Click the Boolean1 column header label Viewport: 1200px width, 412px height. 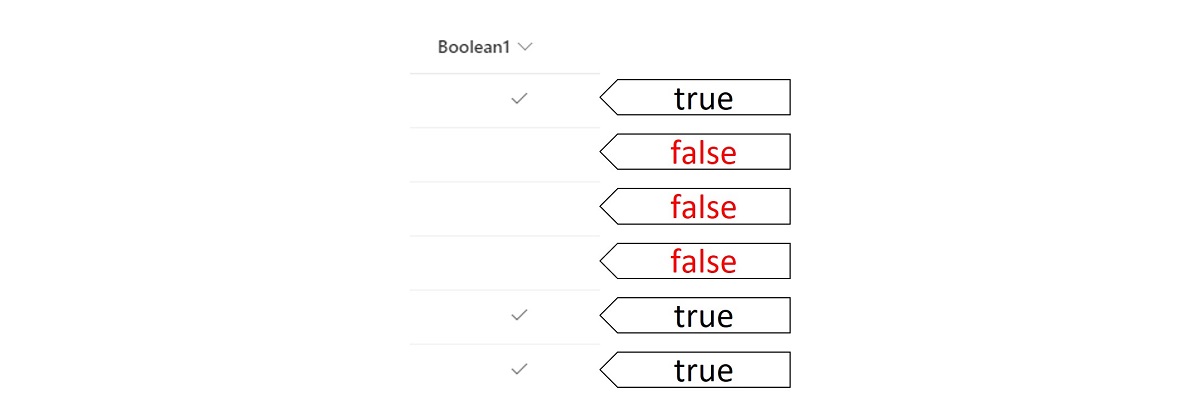(x=475, y=47)
